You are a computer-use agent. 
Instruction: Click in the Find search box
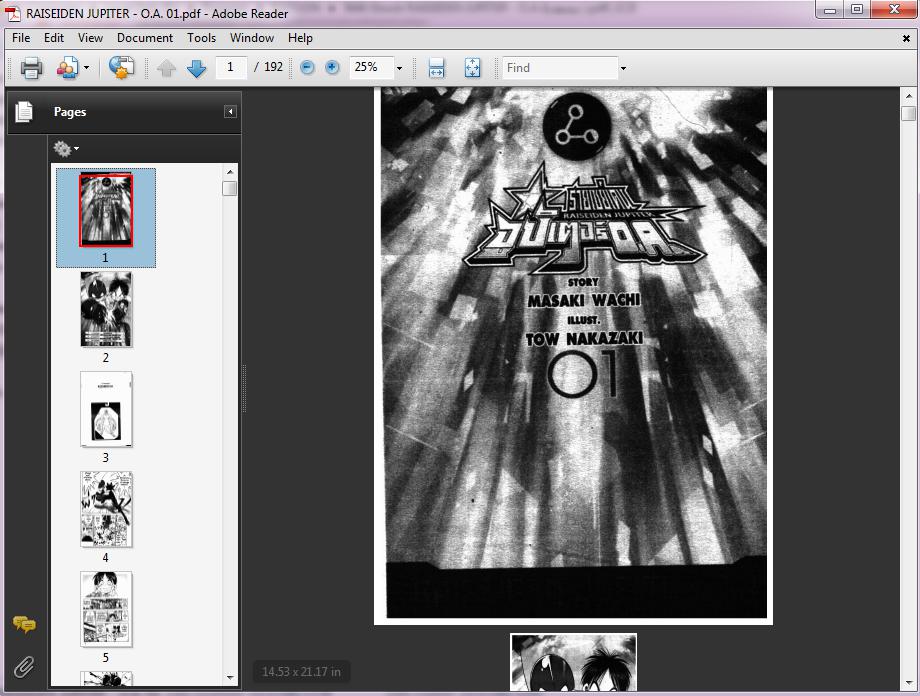pos(560,68)
